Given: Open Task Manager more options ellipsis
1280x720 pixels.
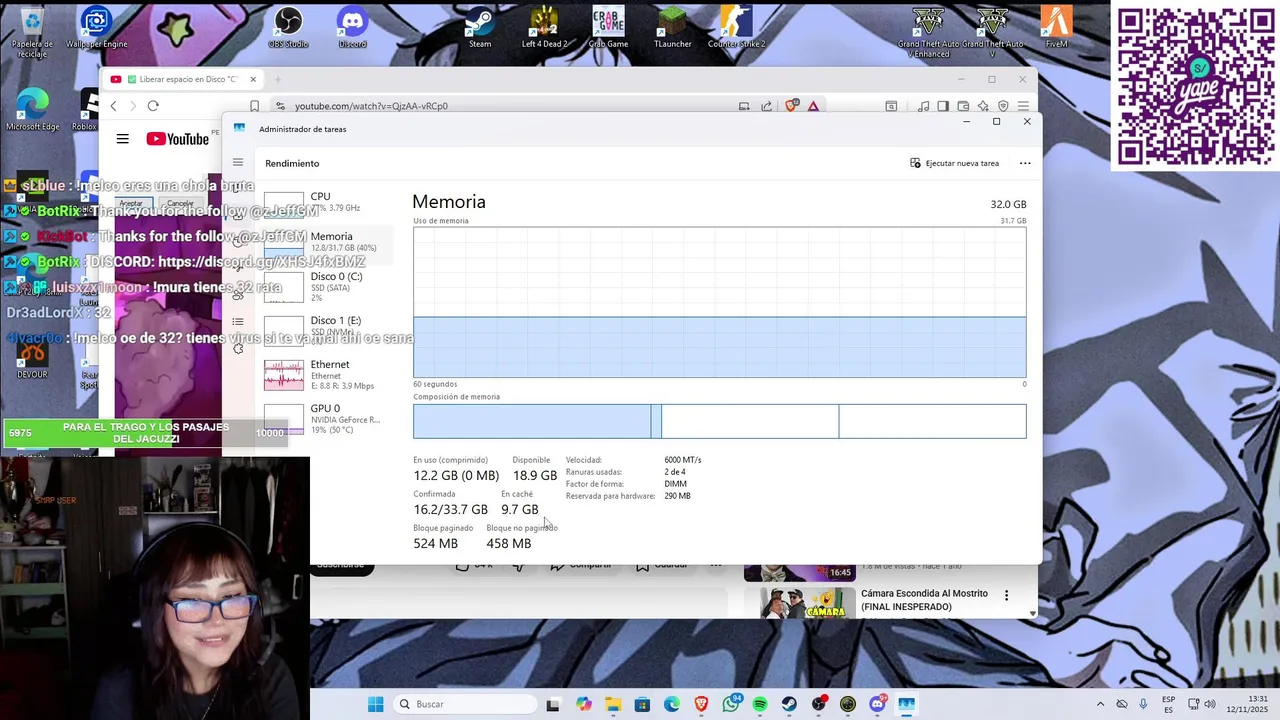Looking at the screenshot, I should (1024, 163).
